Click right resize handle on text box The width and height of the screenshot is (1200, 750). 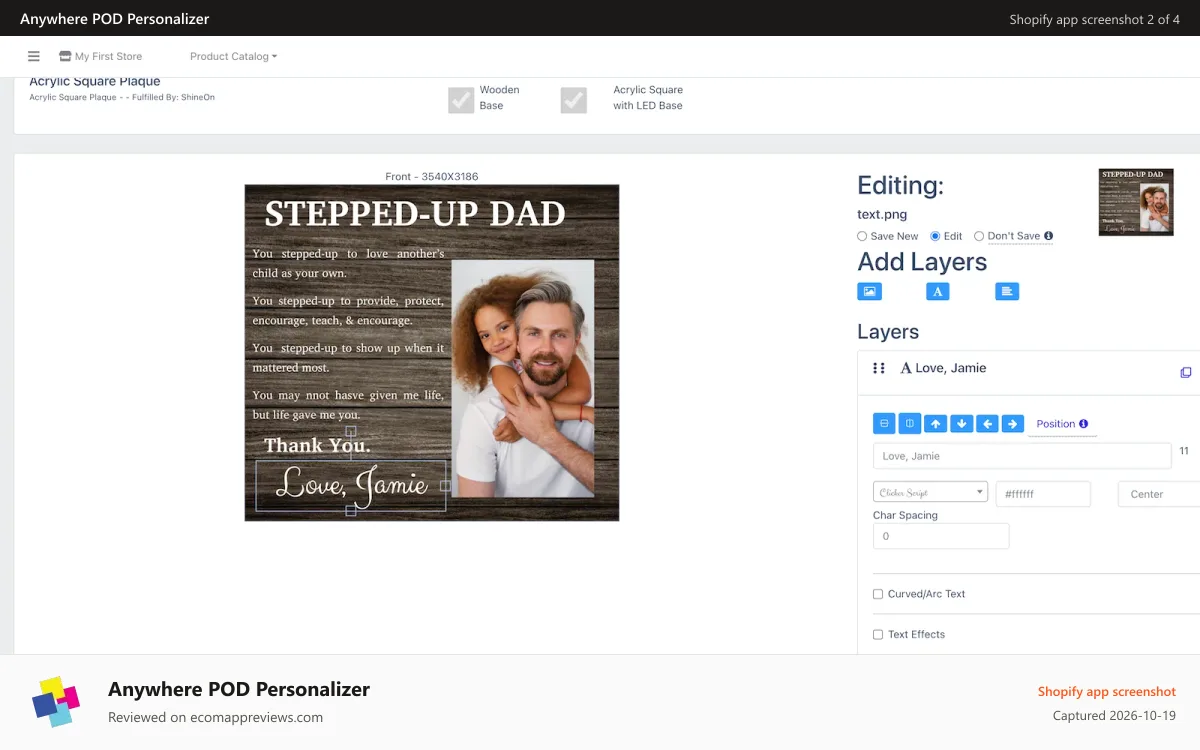tap(445, 486)
